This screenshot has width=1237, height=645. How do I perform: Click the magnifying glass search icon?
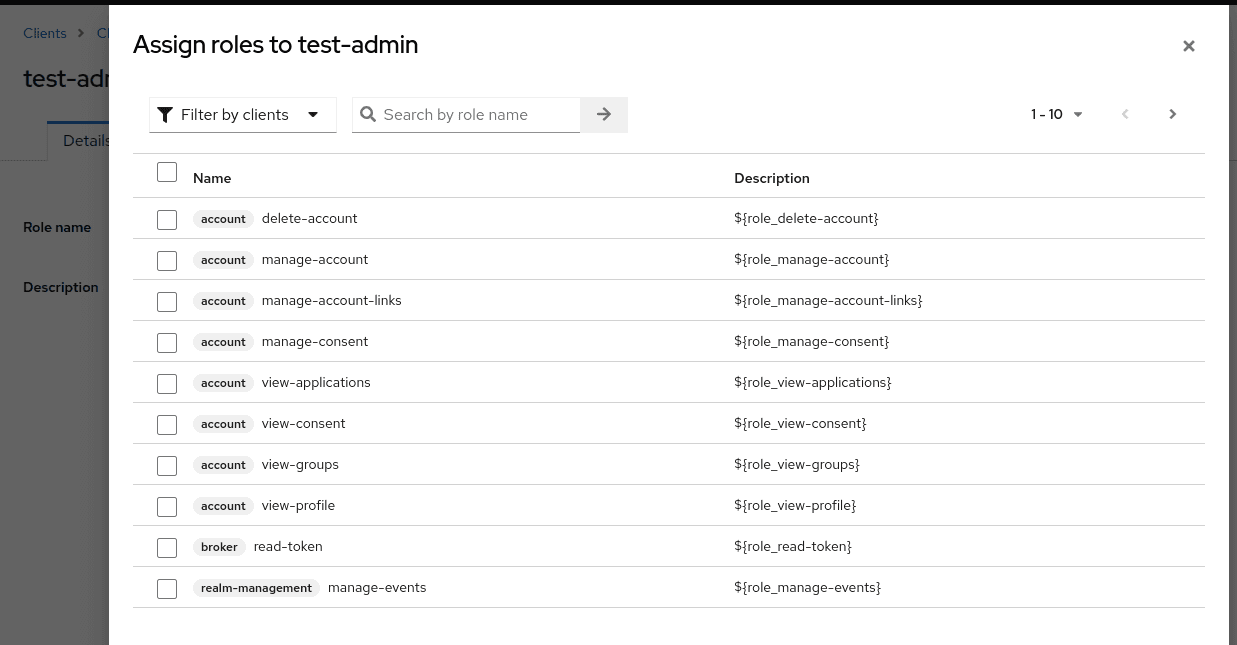[368, 115]
